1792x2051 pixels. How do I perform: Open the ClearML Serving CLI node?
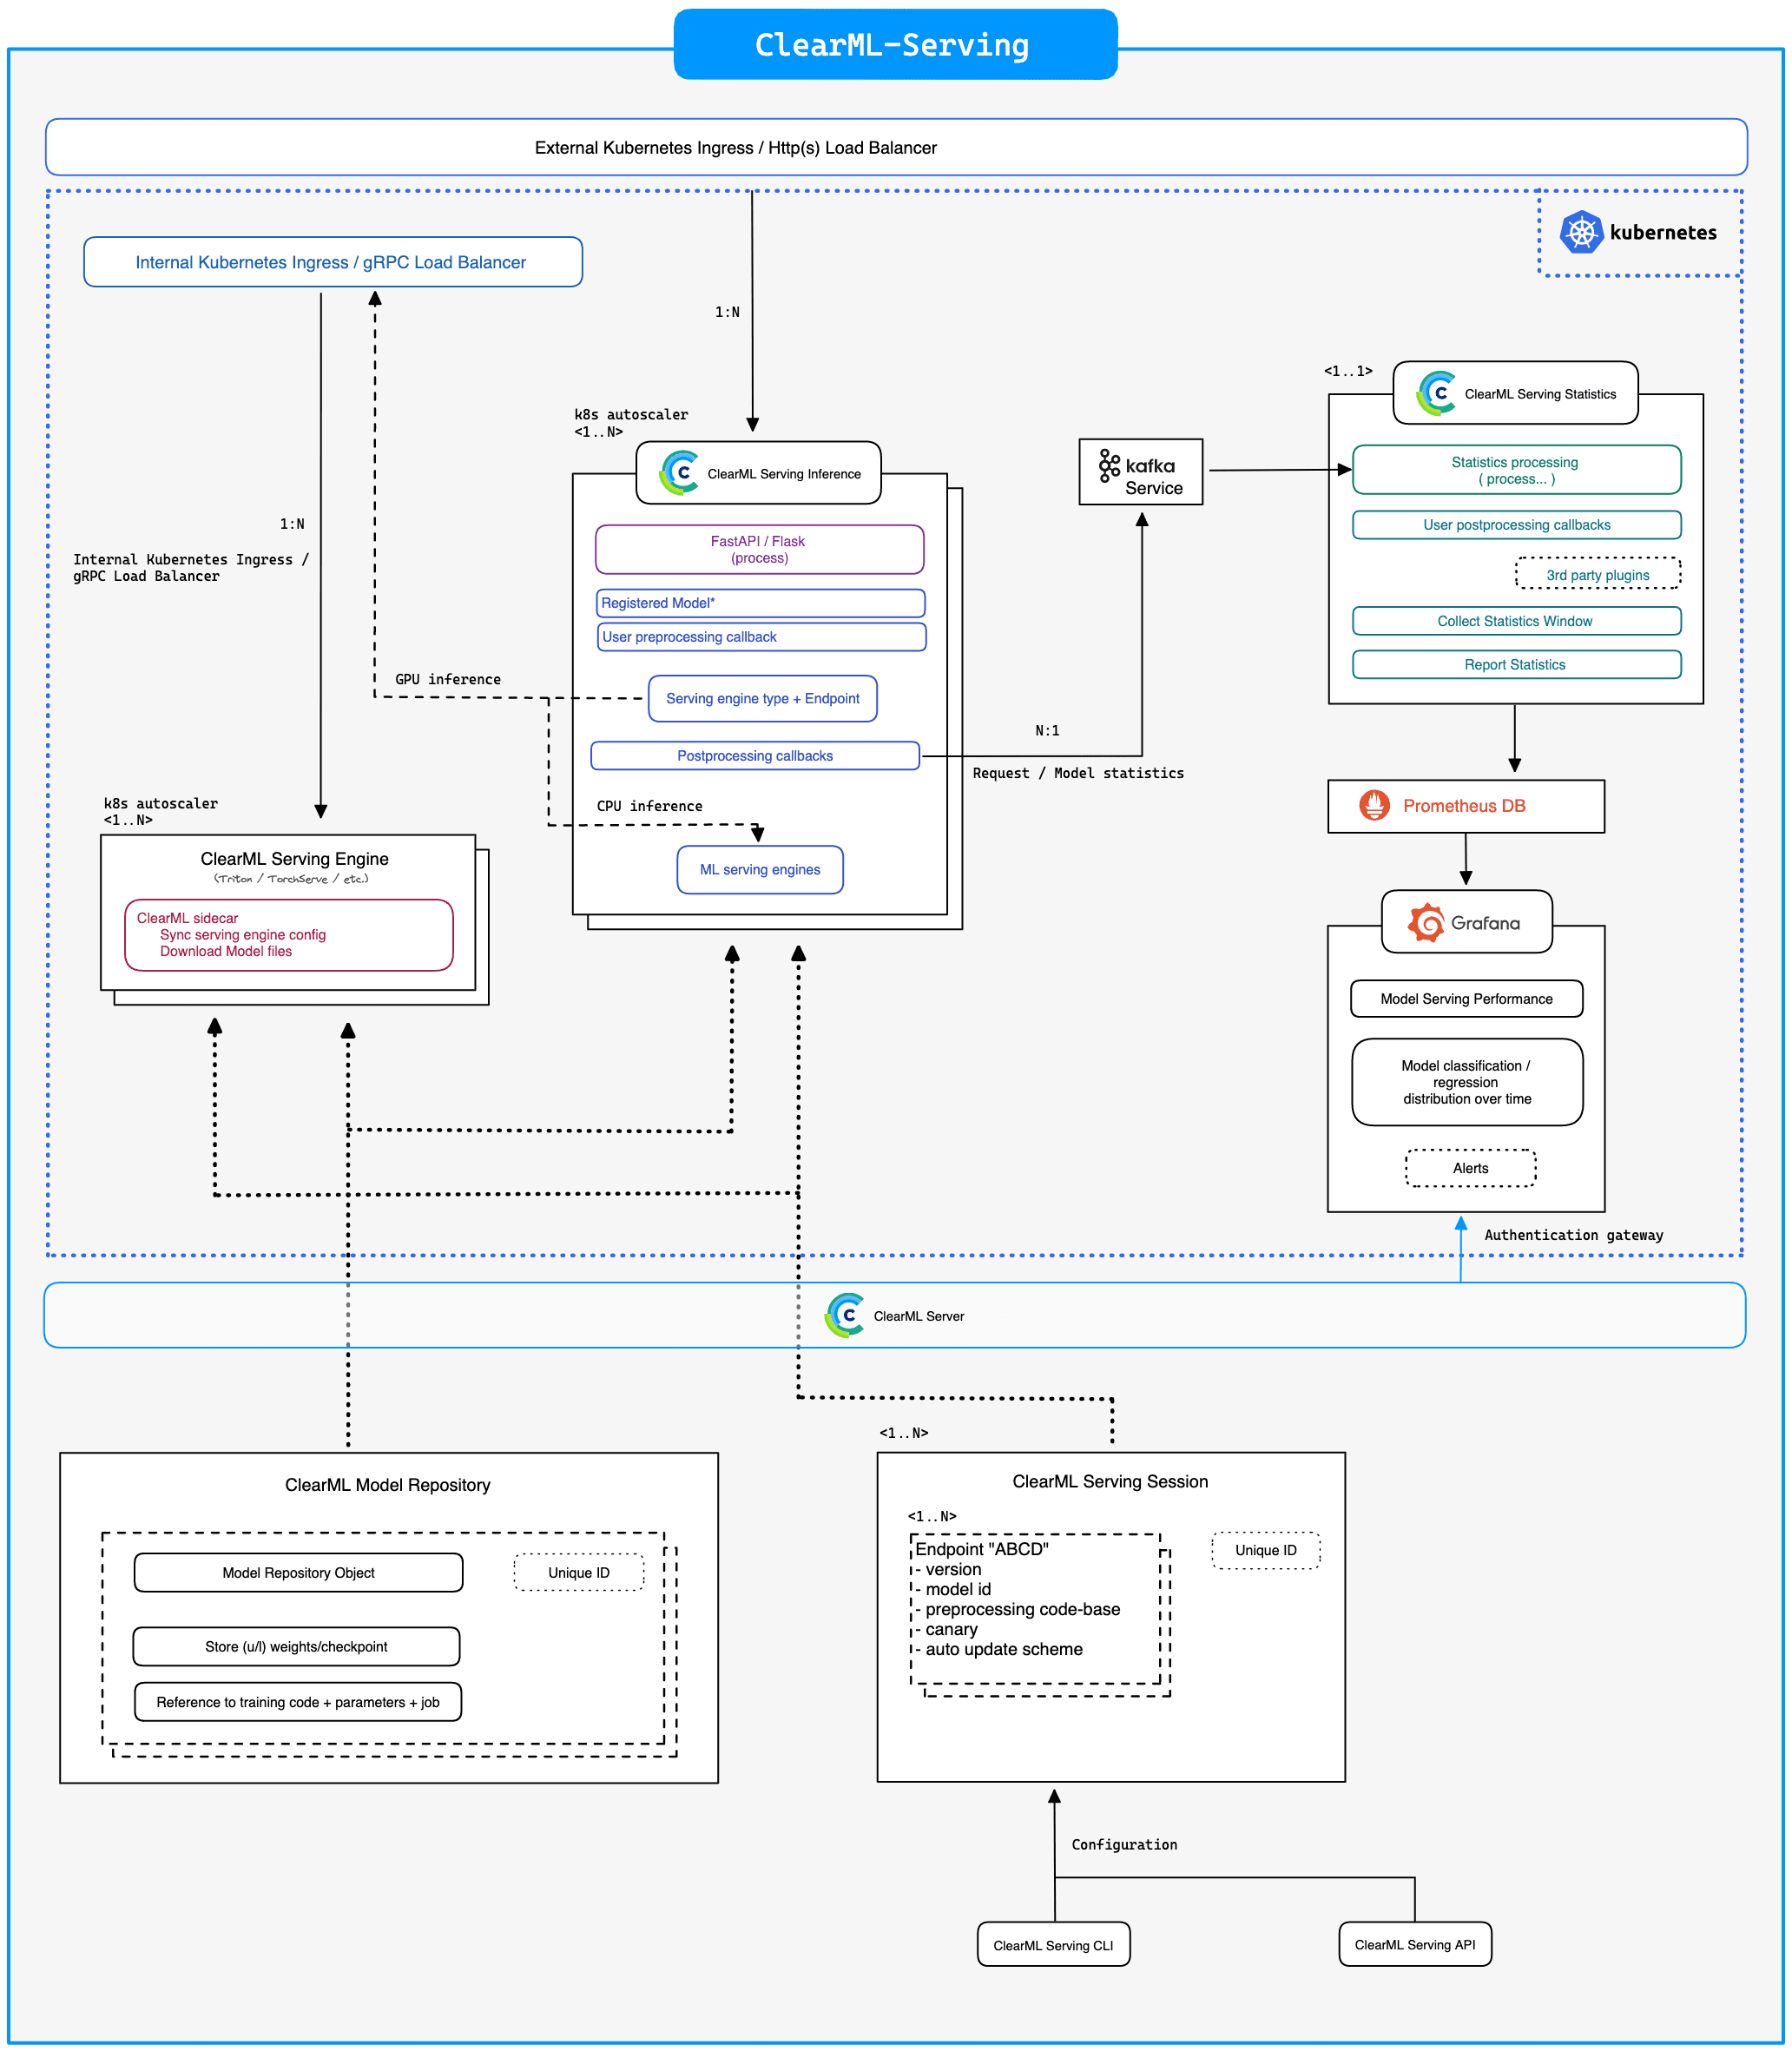[x=1053, y=1943]
